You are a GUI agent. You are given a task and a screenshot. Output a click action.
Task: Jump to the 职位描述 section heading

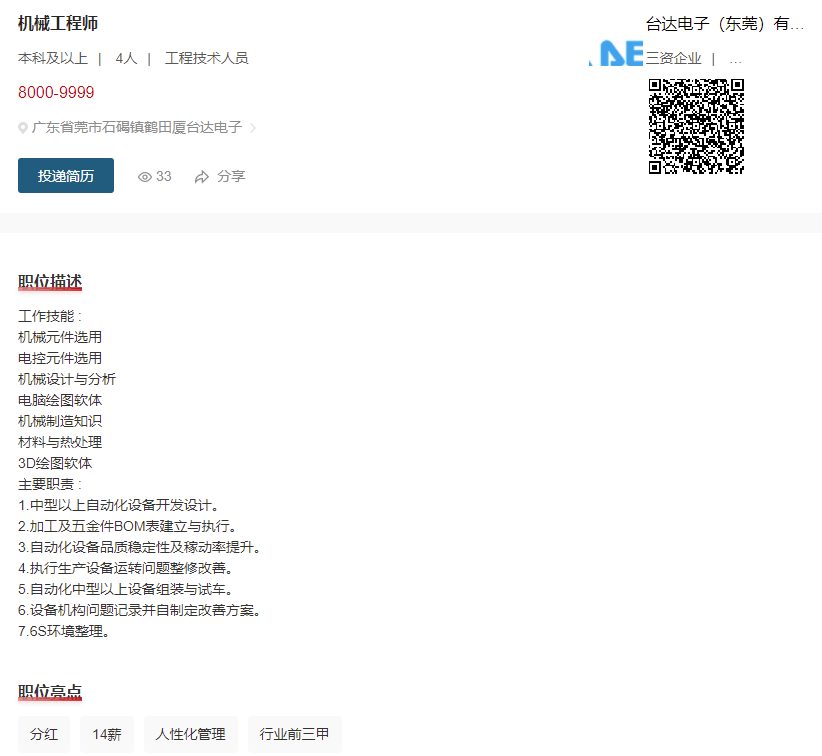tap(50, 282)
